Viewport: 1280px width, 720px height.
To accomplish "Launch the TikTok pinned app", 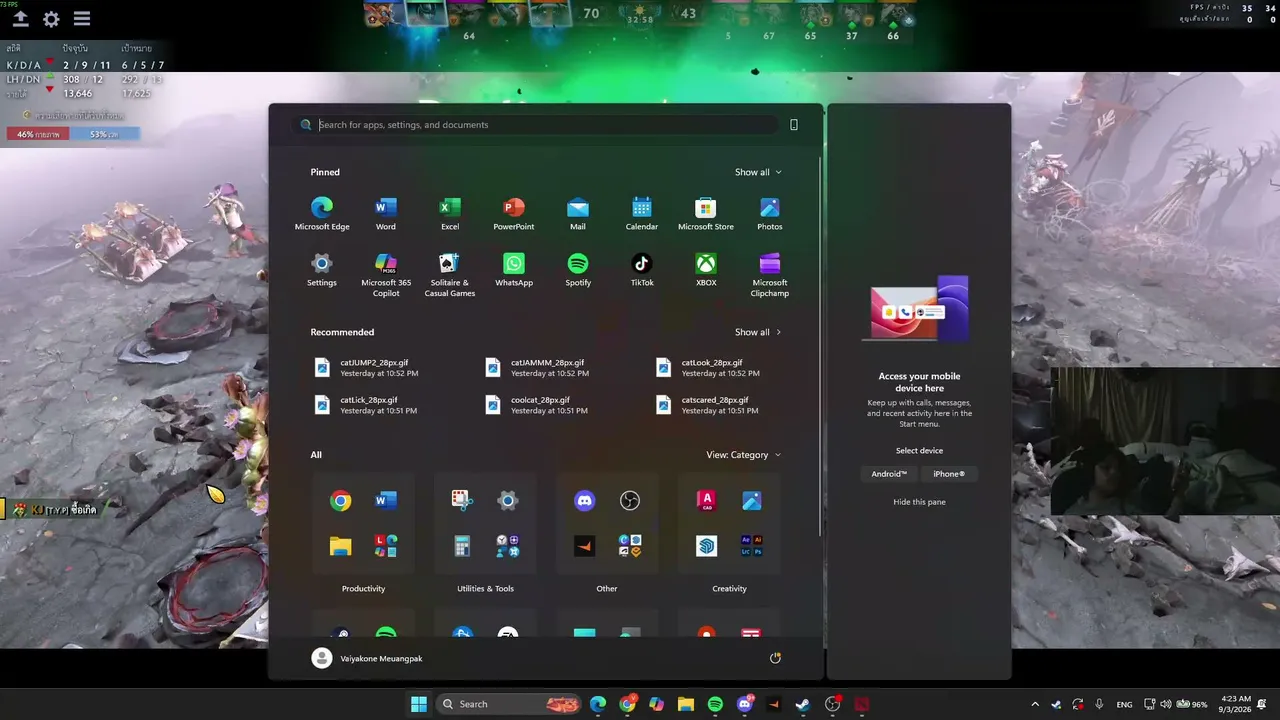I will (642, 270).
